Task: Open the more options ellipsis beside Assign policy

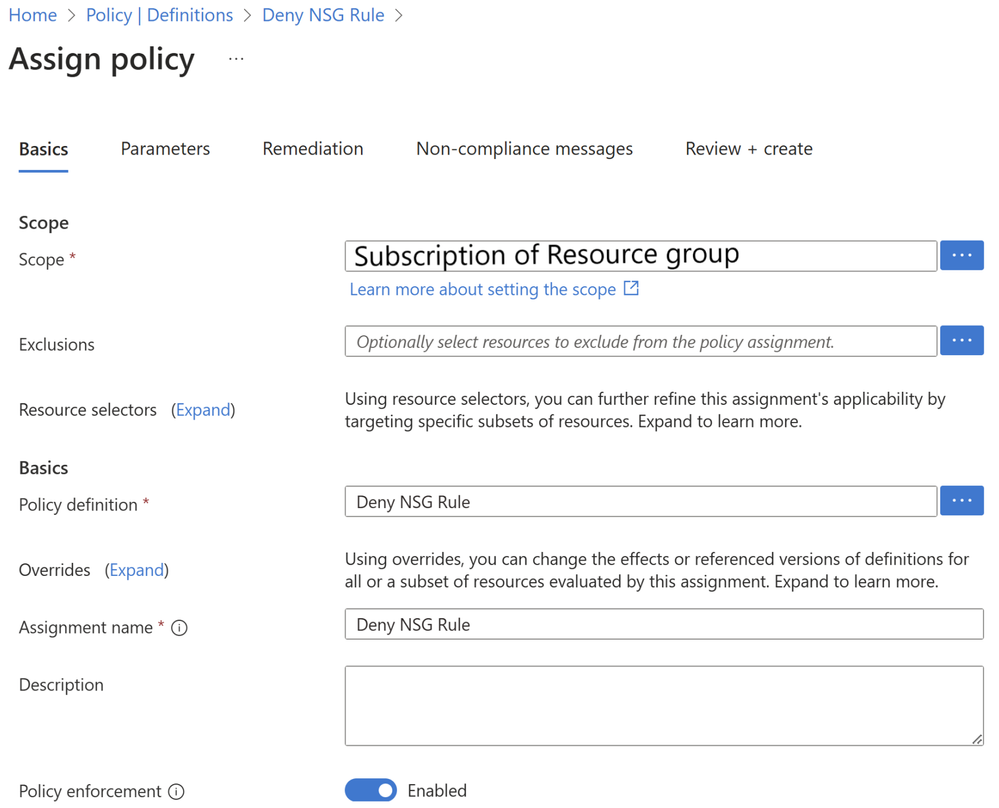Action: click(x=236, y=59)
